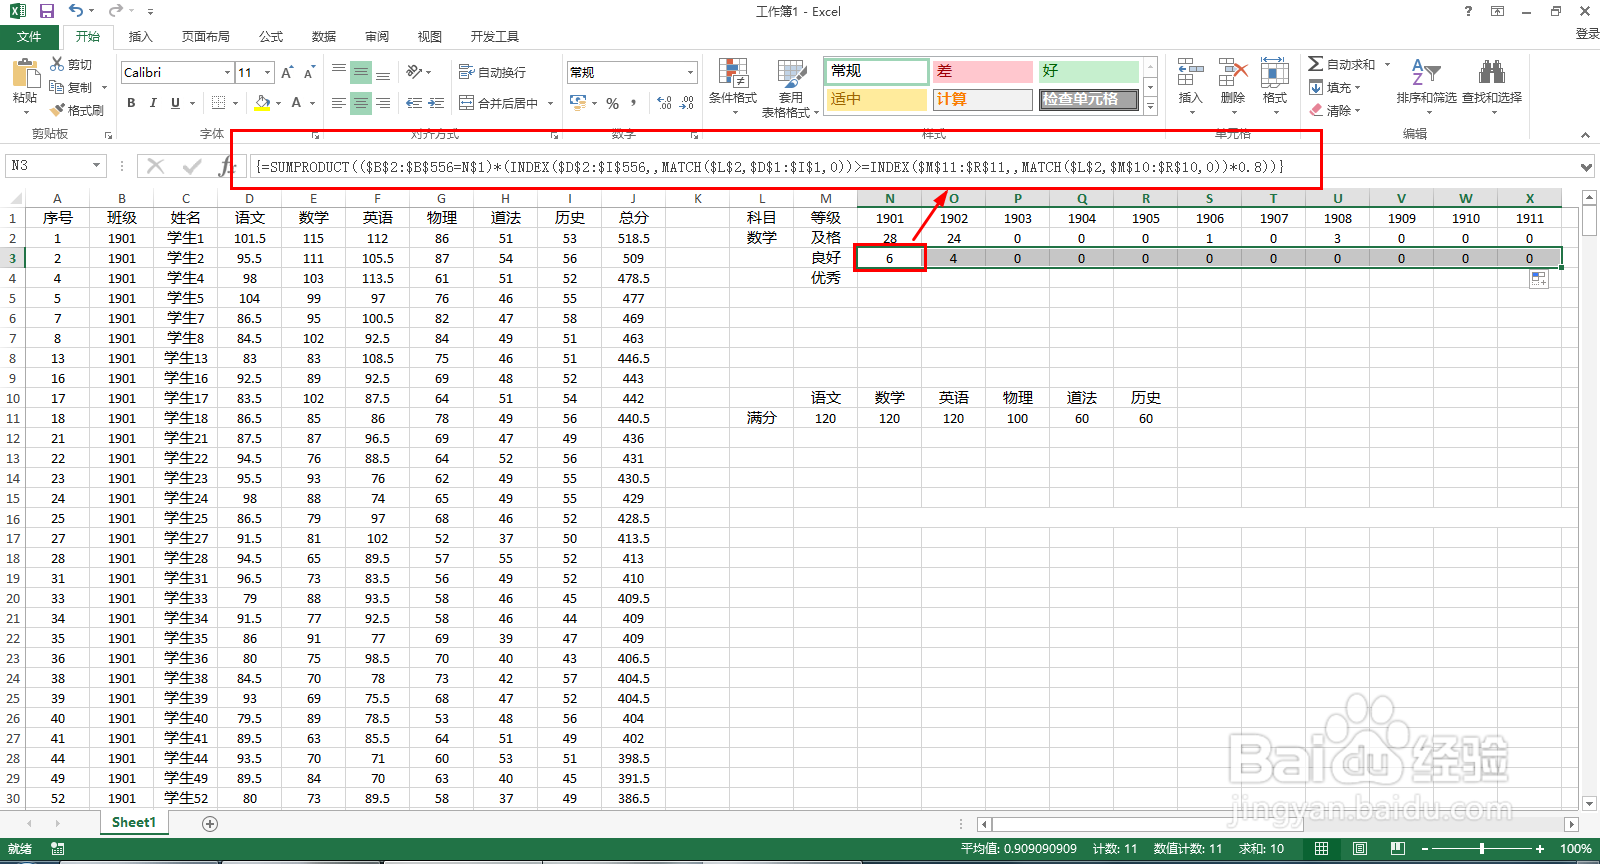This screenshot has height=864, width=1600.
Task: Open the 文件 (File) tab
Action: [x=30, y=37]
